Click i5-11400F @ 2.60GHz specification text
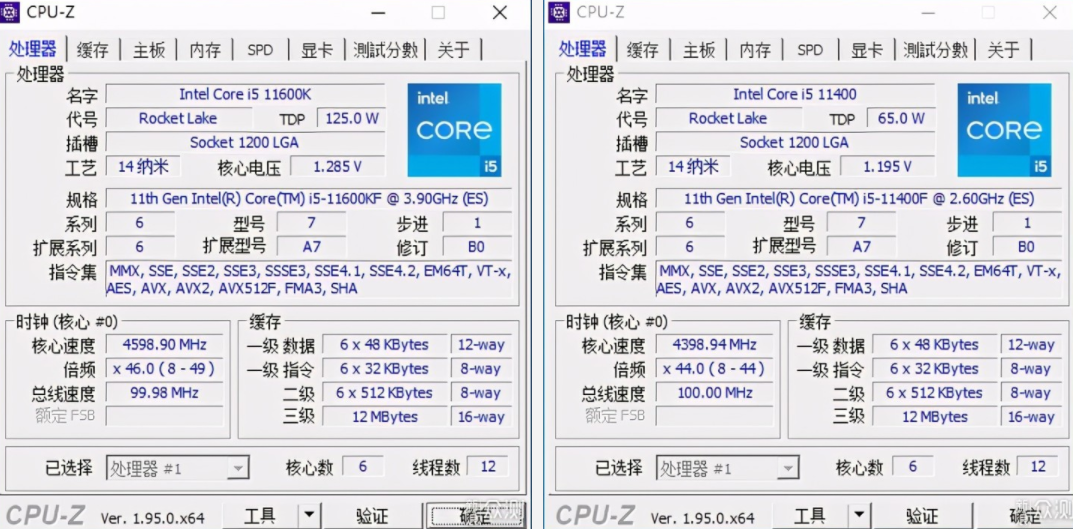The width and height of the screenshot is (1073, 529). [x=859, y=199]
